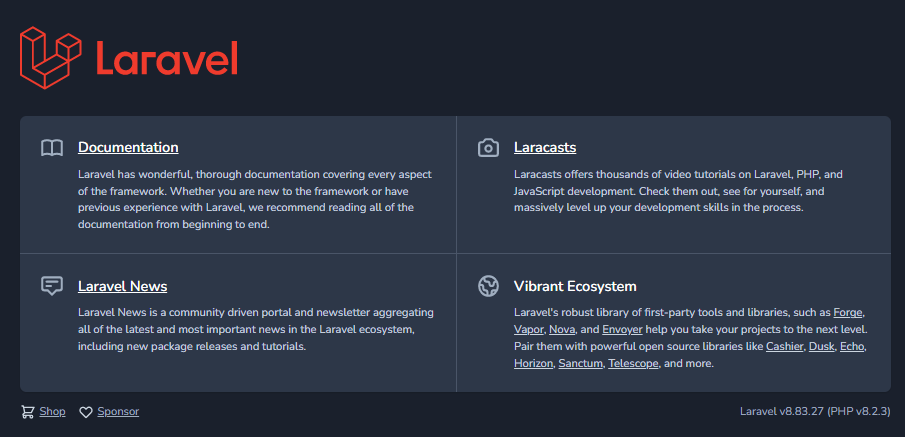The width and height of the screenshot is (905, 437).
Task: Open the Documentation heading link
Action: [128, 148]
